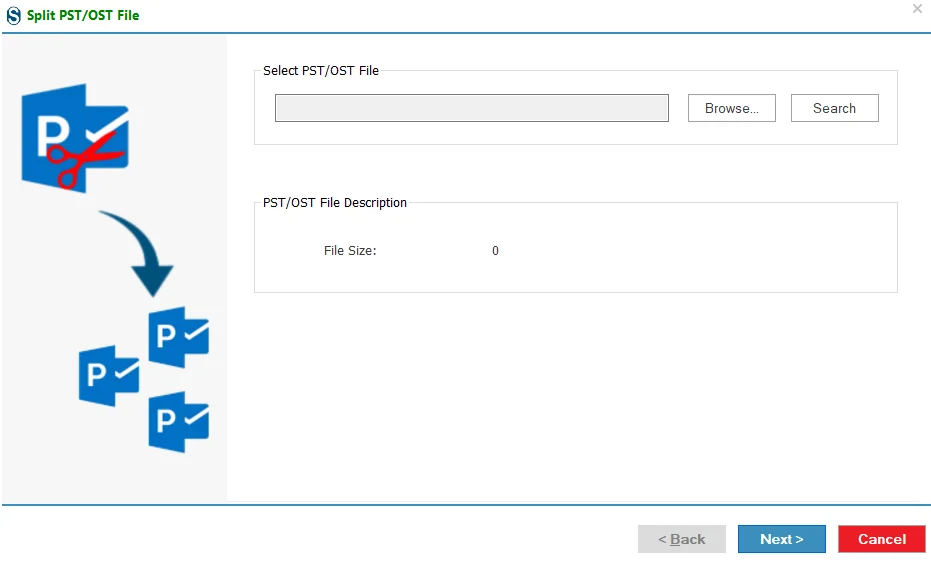This screenshot has height=563, width=931.
Task: Close the Split PST/OST File window
Action: (917, 8)
